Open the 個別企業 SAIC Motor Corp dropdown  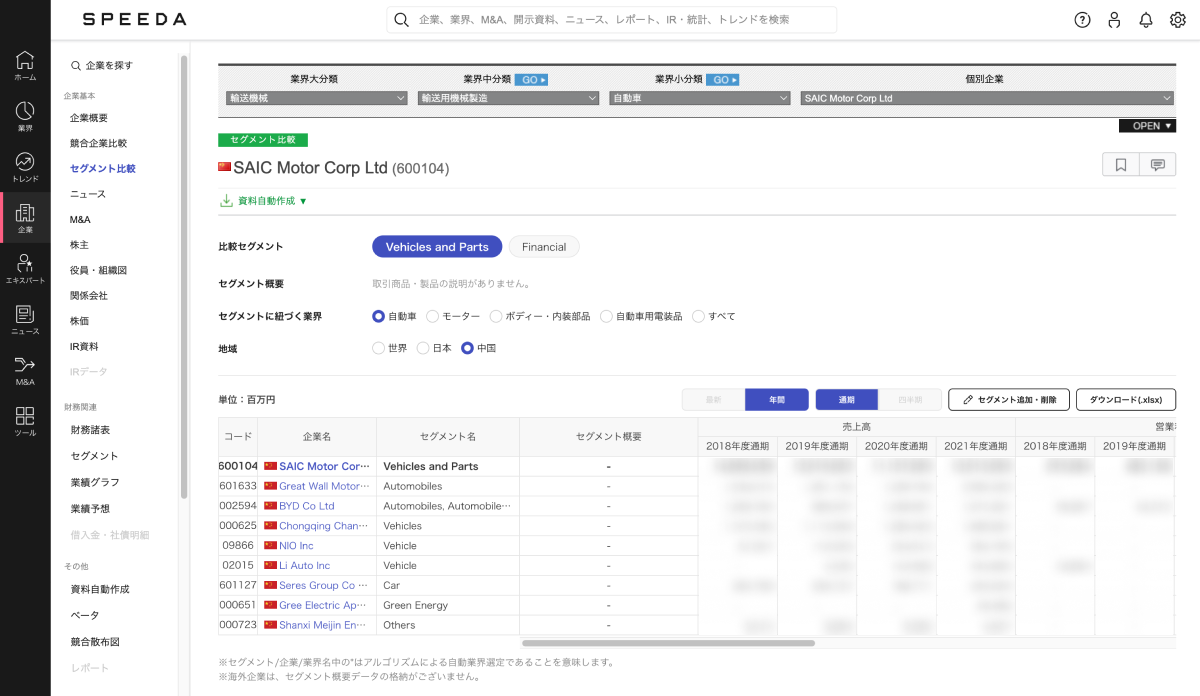pyautogui.click(x=986, y=98)
